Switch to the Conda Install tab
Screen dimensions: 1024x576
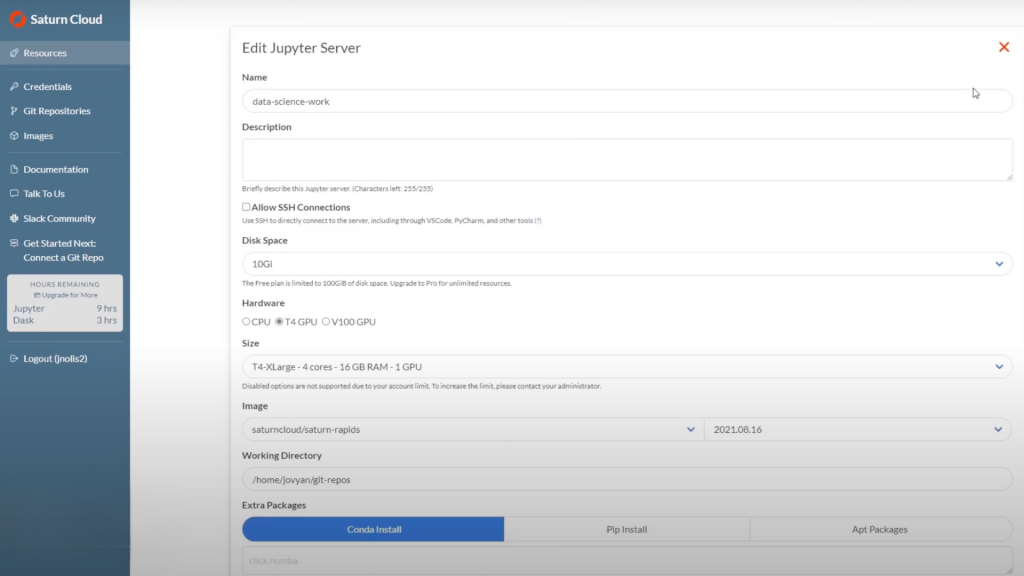point(374,529)
